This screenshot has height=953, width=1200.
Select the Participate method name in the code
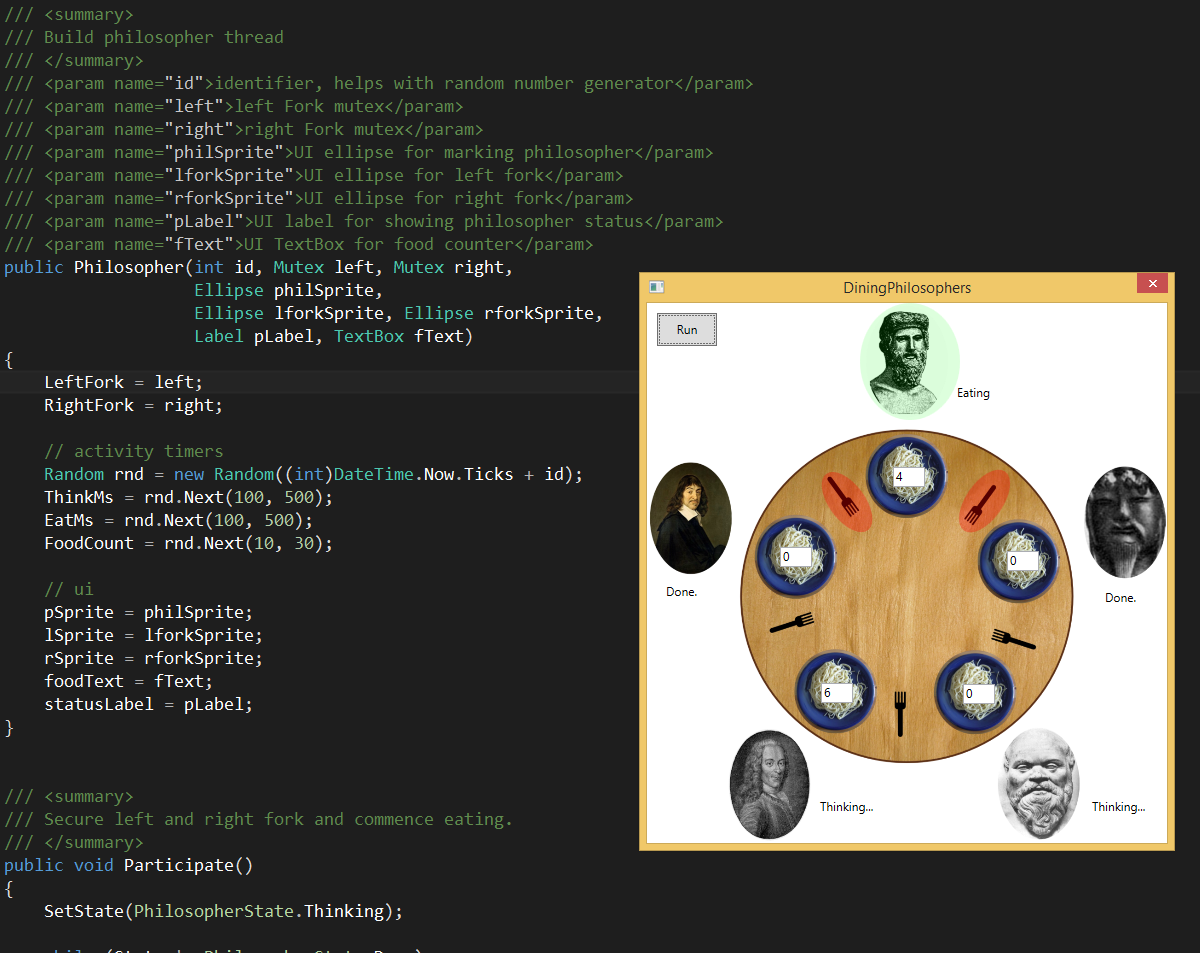click(188, 864)
